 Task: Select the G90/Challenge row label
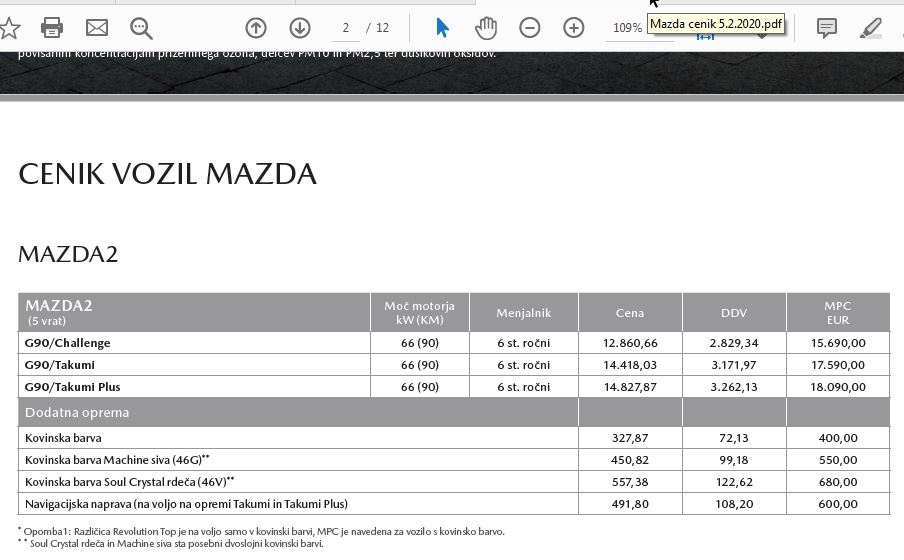tap(67, 343)
